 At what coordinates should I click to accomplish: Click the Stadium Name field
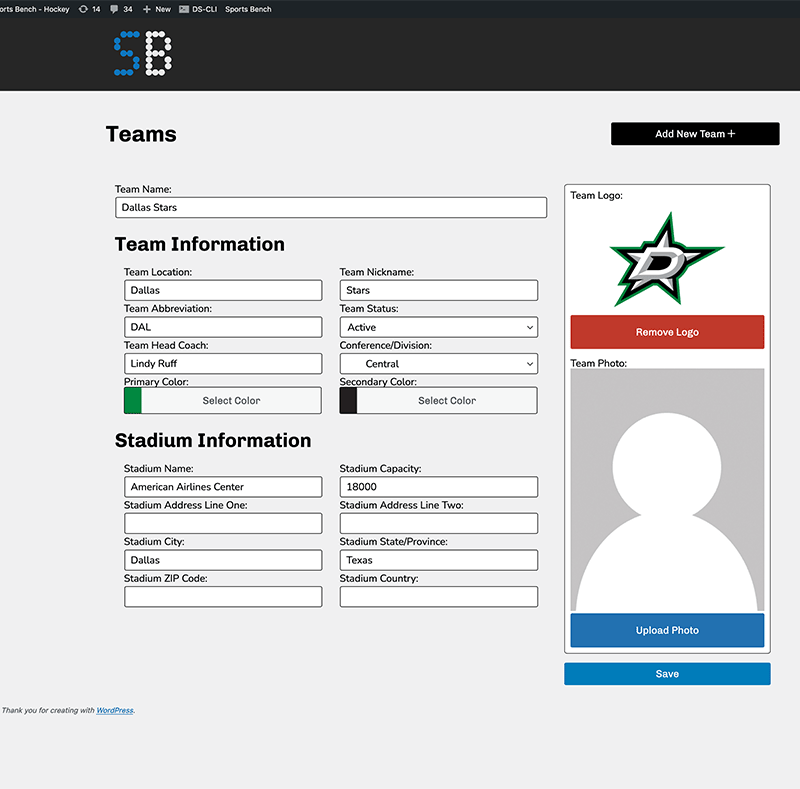coord(223,487)
